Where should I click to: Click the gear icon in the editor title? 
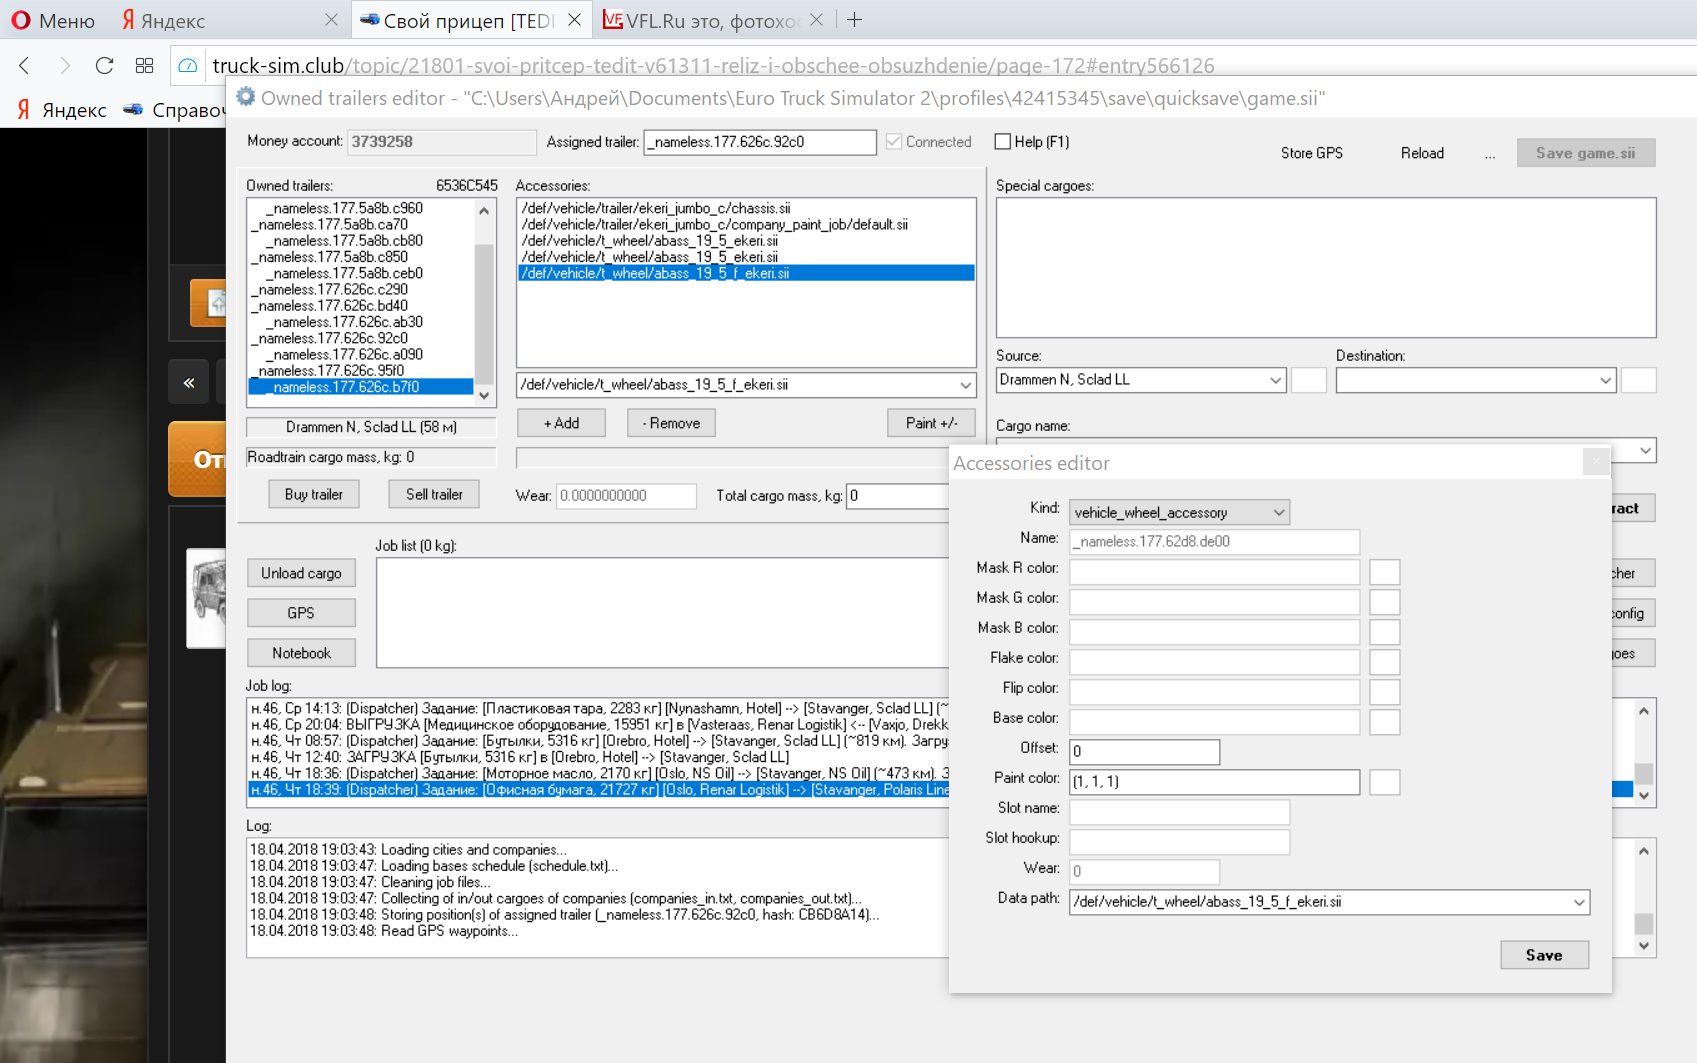click(246, 98)
